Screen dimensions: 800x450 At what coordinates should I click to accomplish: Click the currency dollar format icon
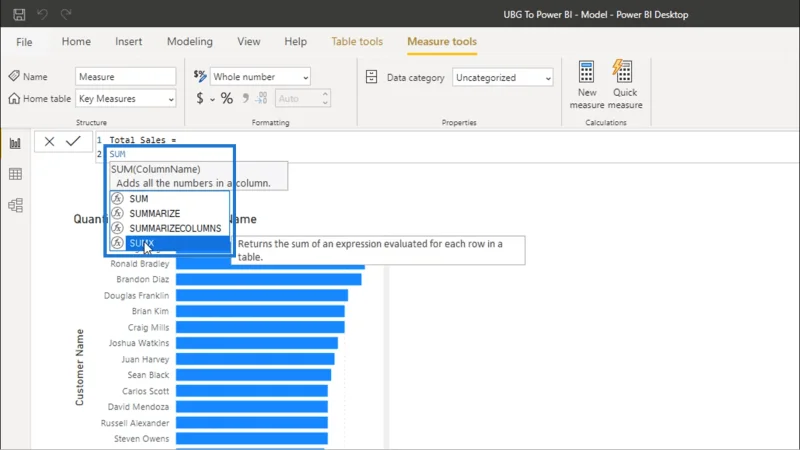pos(200,98)
